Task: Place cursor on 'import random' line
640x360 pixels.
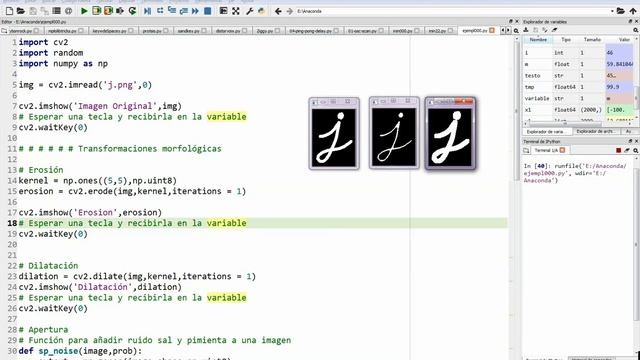Action: tap(51, 53)
